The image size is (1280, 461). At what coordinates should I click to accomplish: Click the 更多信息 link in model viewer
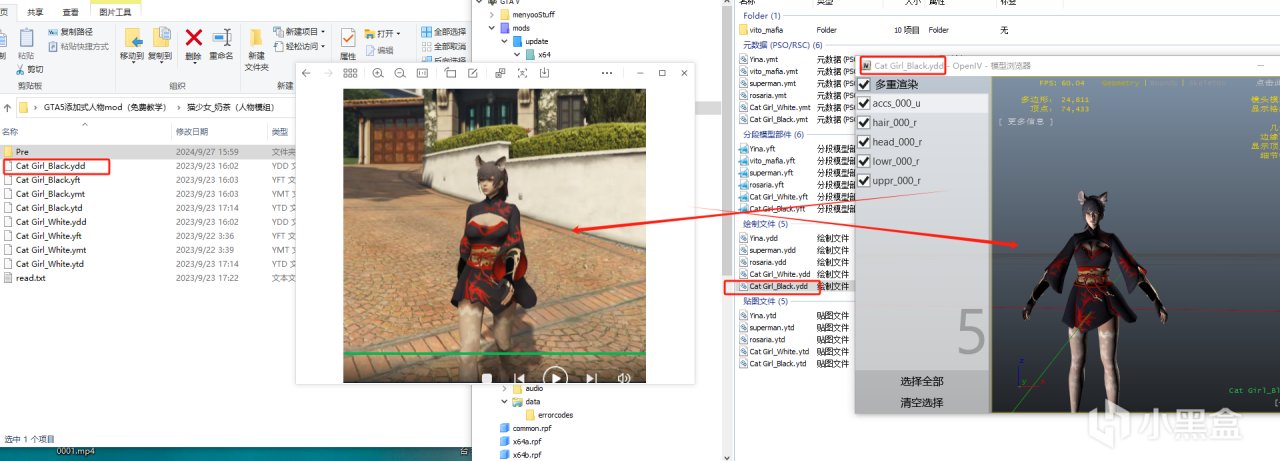point(1024,122)
